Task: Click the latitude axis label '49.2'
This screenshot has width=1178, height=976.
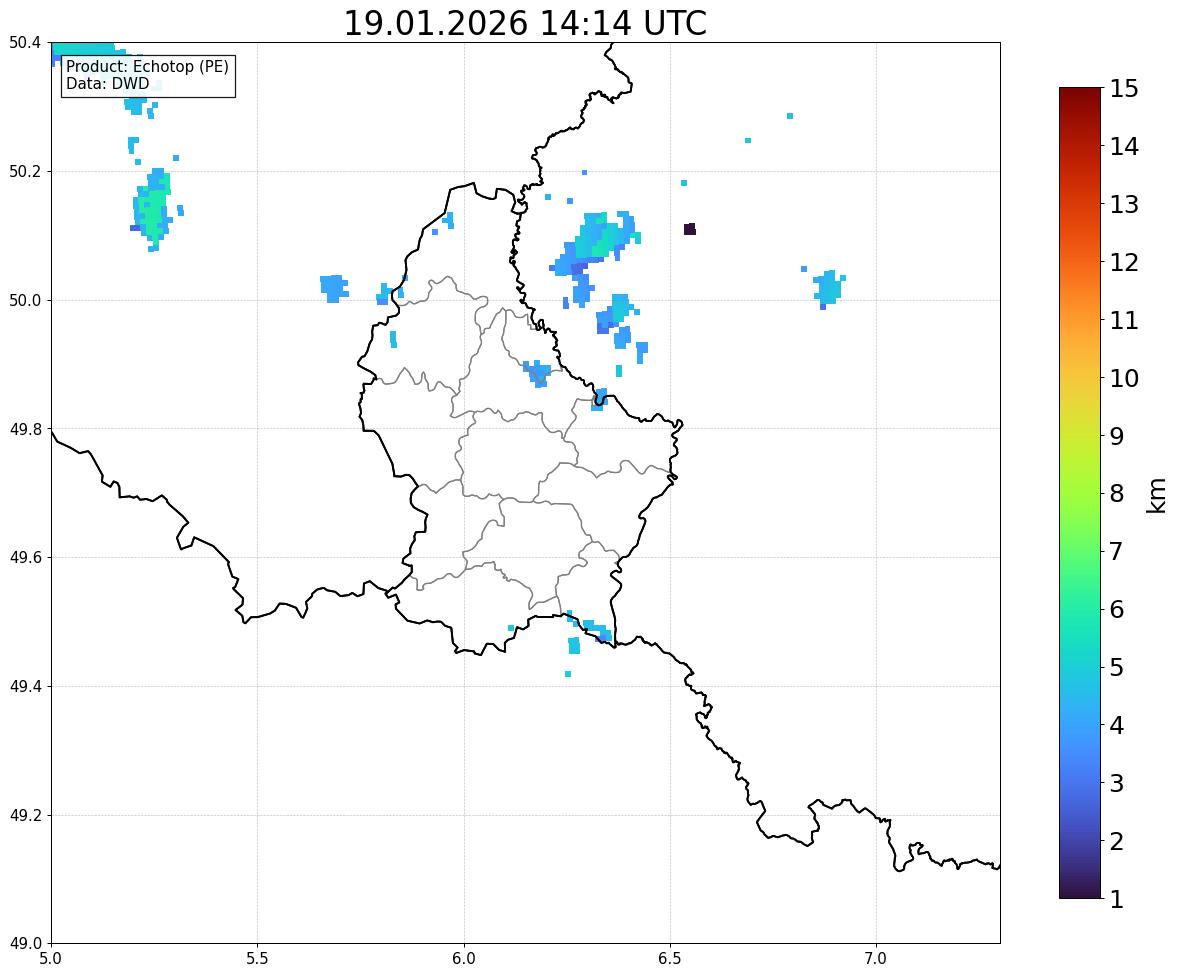Action: click(24, 815)
